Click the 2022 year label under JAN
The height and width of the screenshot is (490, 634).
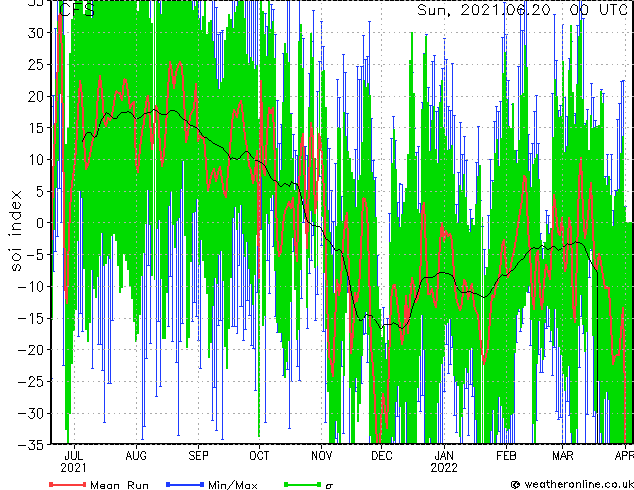(x=444, y=467)
